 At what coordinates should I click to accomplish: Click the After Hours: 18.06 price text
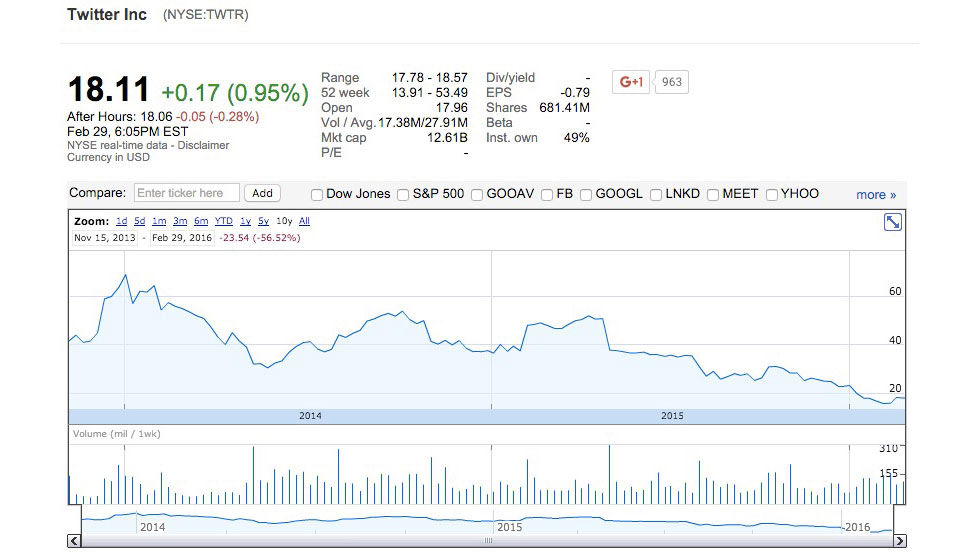coord(119,117)
